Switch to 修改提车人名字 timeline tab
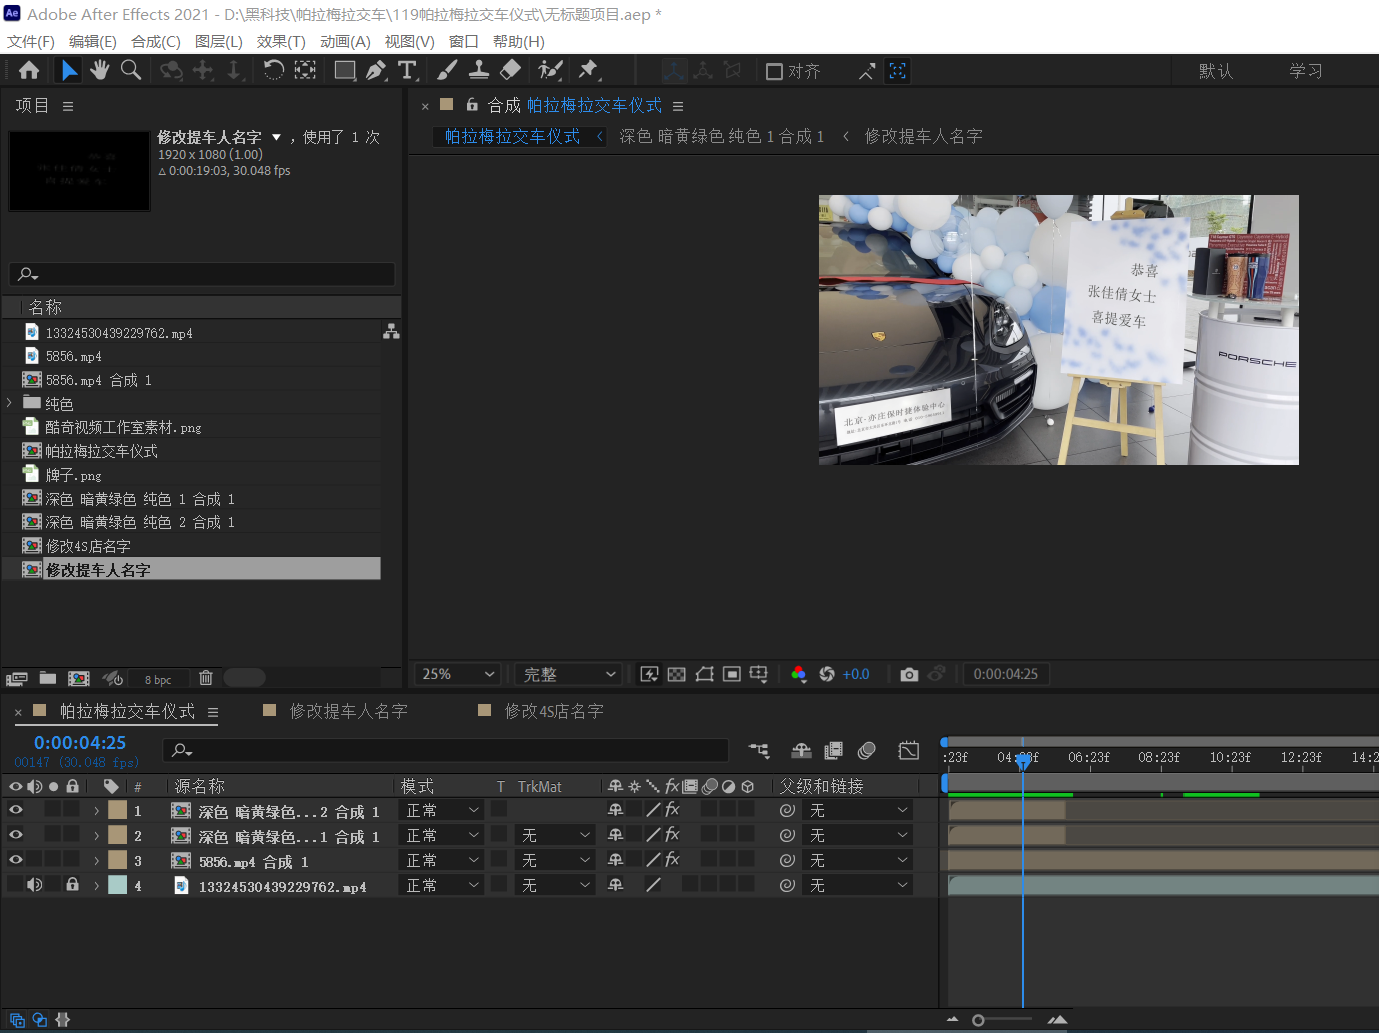 [348, 711]
